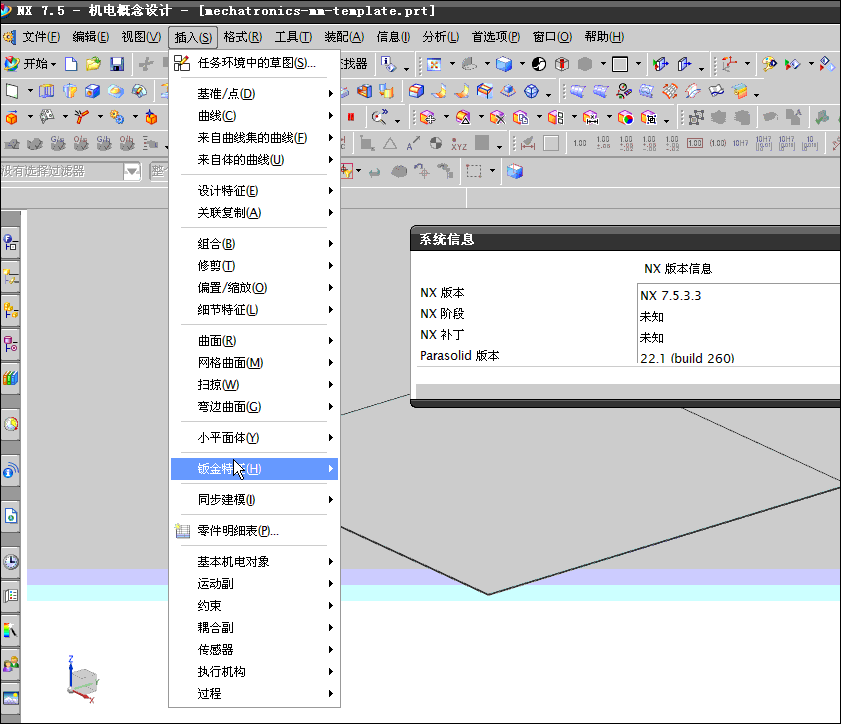Click the 10H7 fit tolerance icon
The width and height of the screenshot is (841, 724).
pyautogui.click(x=740, y=143)
